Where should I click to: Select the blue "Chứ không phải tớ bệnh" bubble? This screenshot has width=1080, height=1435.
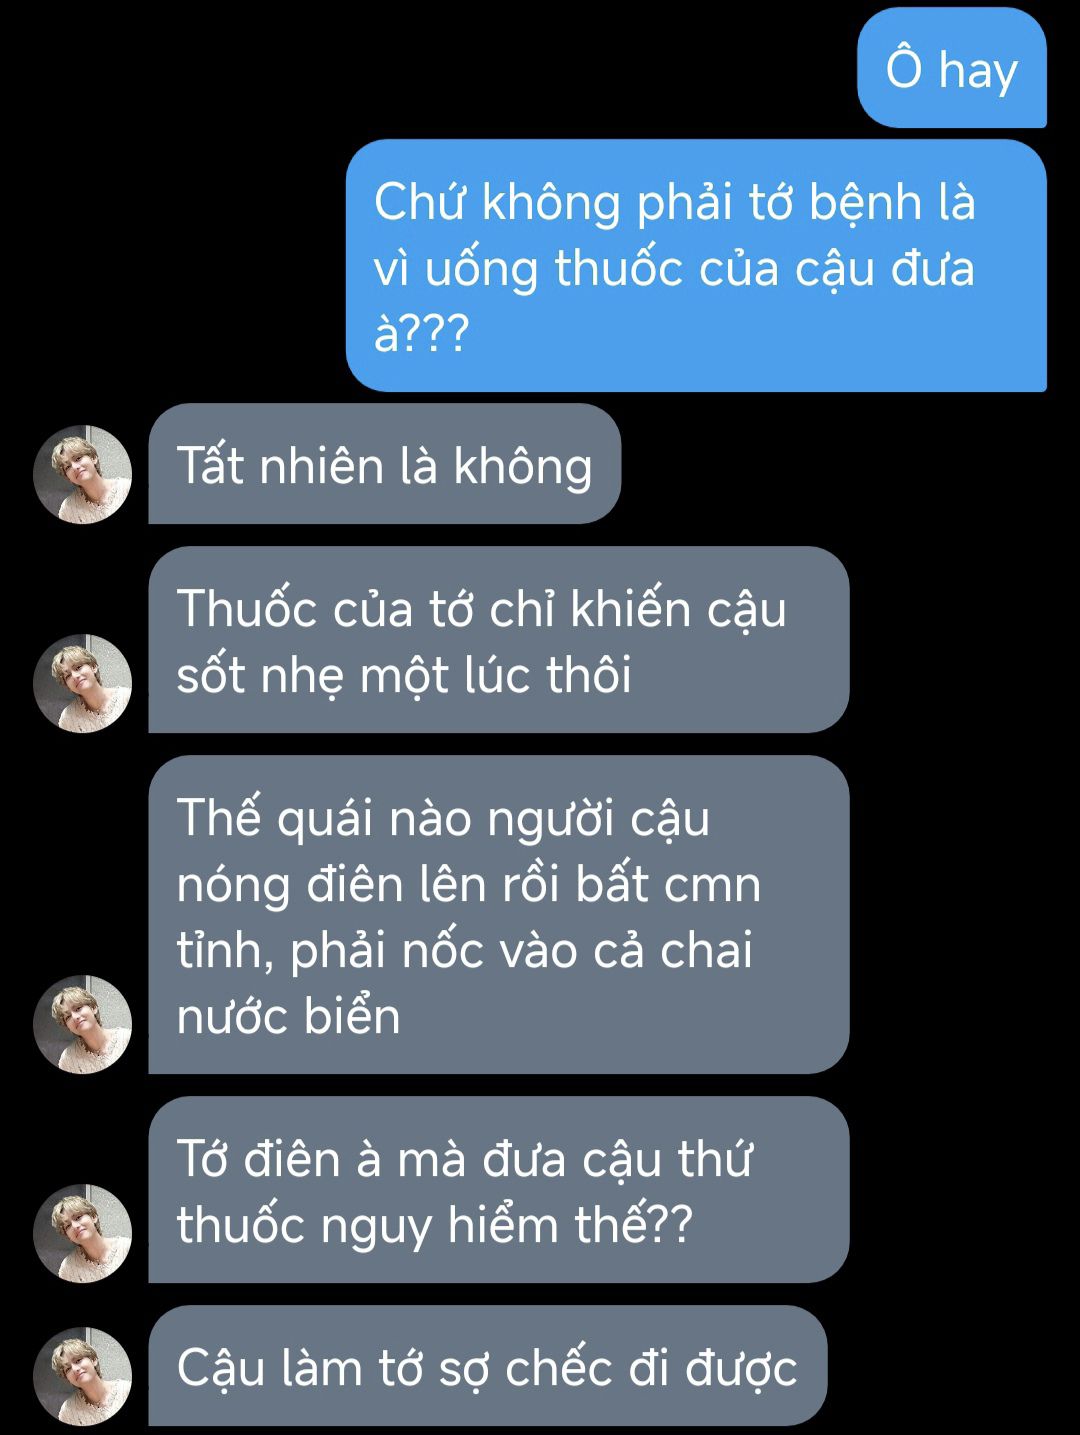click(696, 265)
